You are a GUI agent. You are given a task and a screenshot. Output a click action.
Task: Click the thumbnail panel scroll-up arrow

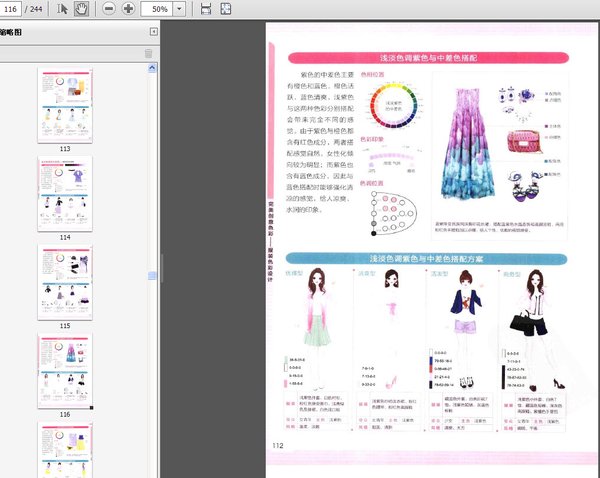click(153, 68)
